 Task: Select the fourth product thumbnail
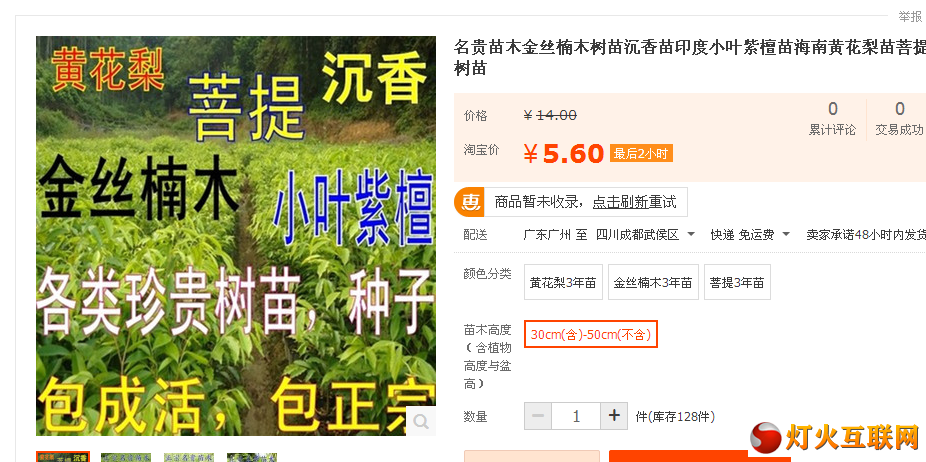(x=252, y=457)
